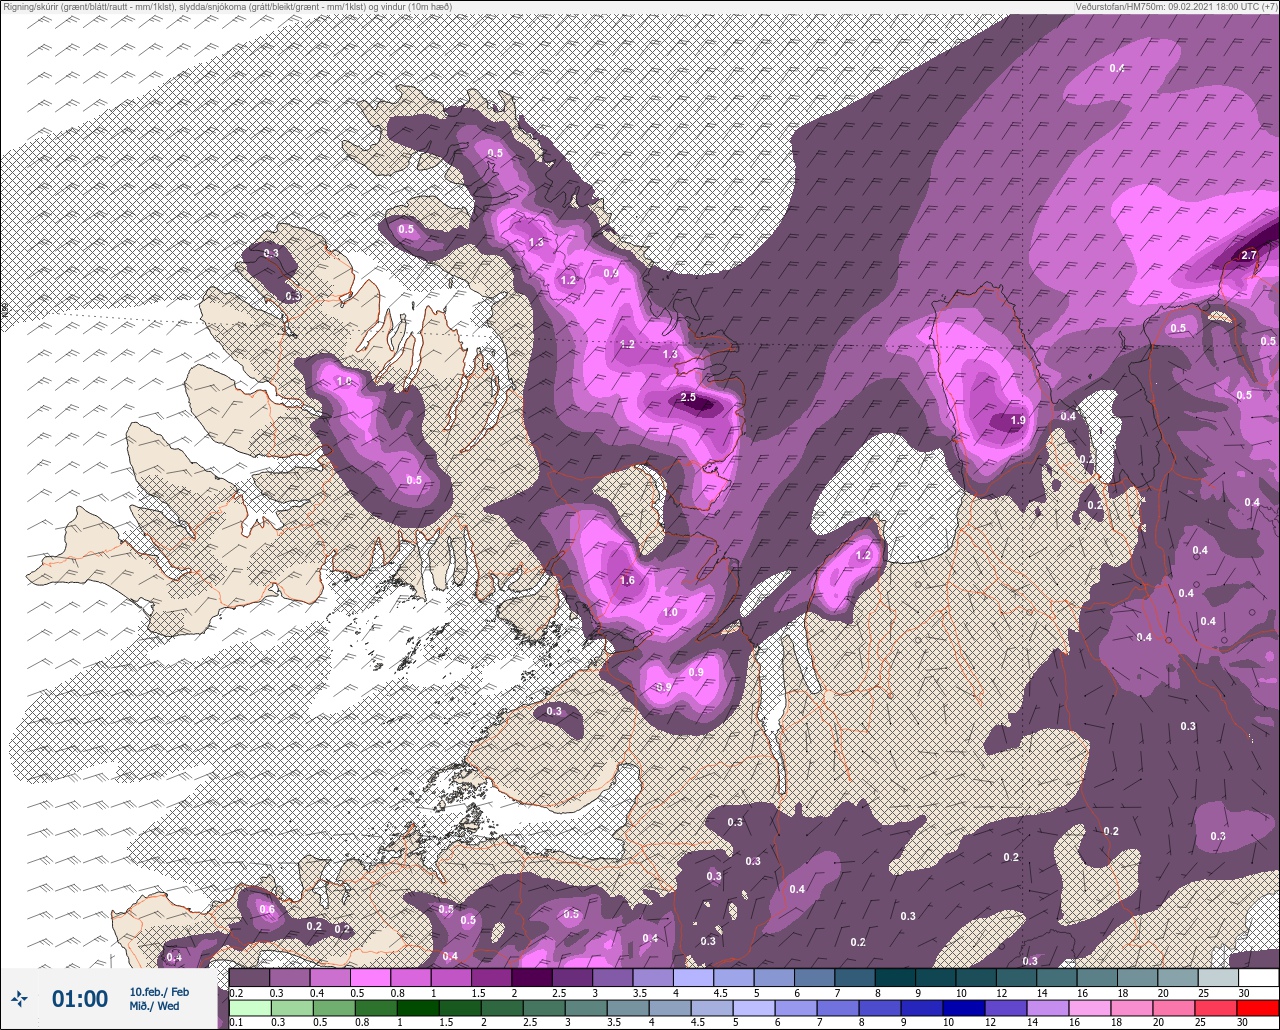Pick upper legend lavender swatch between 3.5 and 4
This screenshot has width=1280, height=1030.
(x=653, y=976)
